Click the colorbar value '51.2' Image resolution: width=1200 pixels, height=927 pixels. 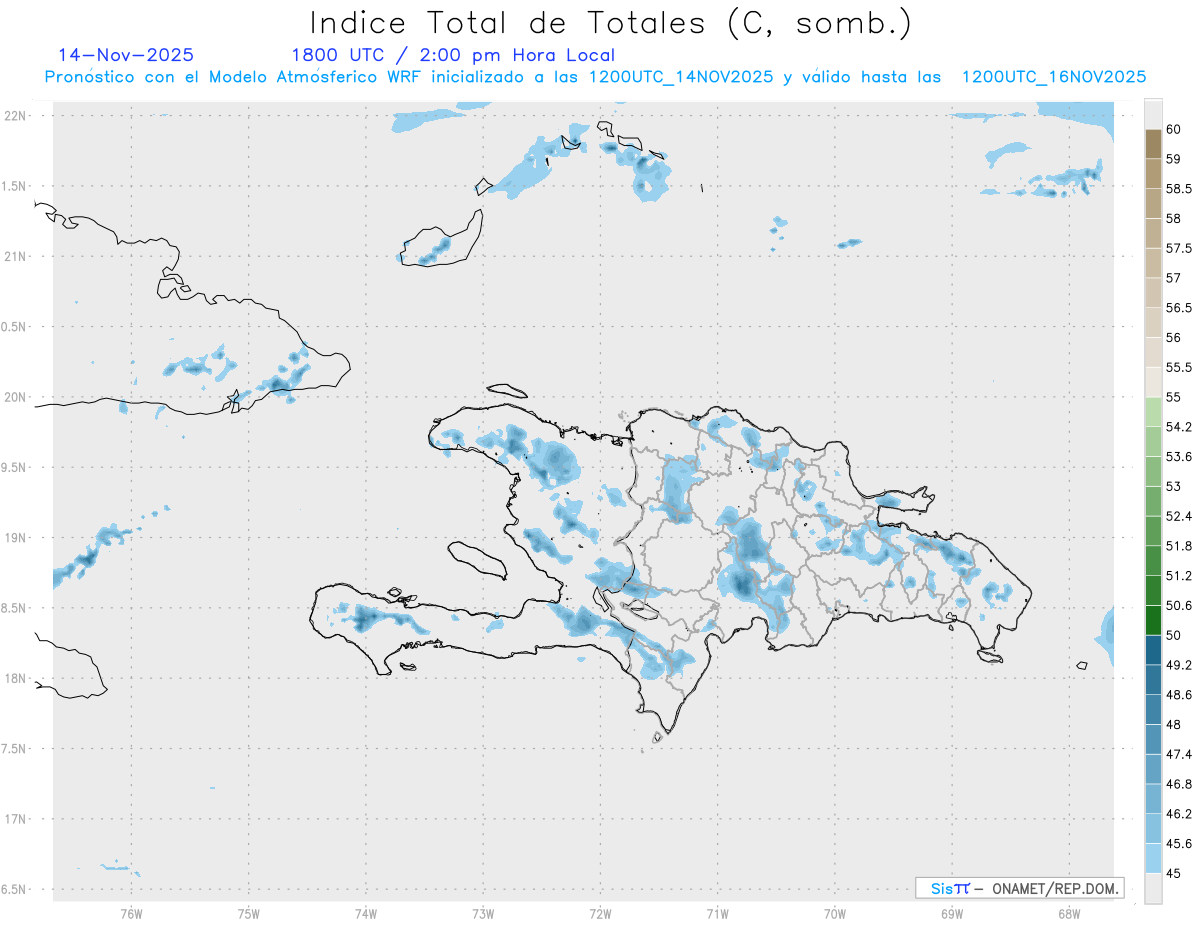coord(1178,576)
